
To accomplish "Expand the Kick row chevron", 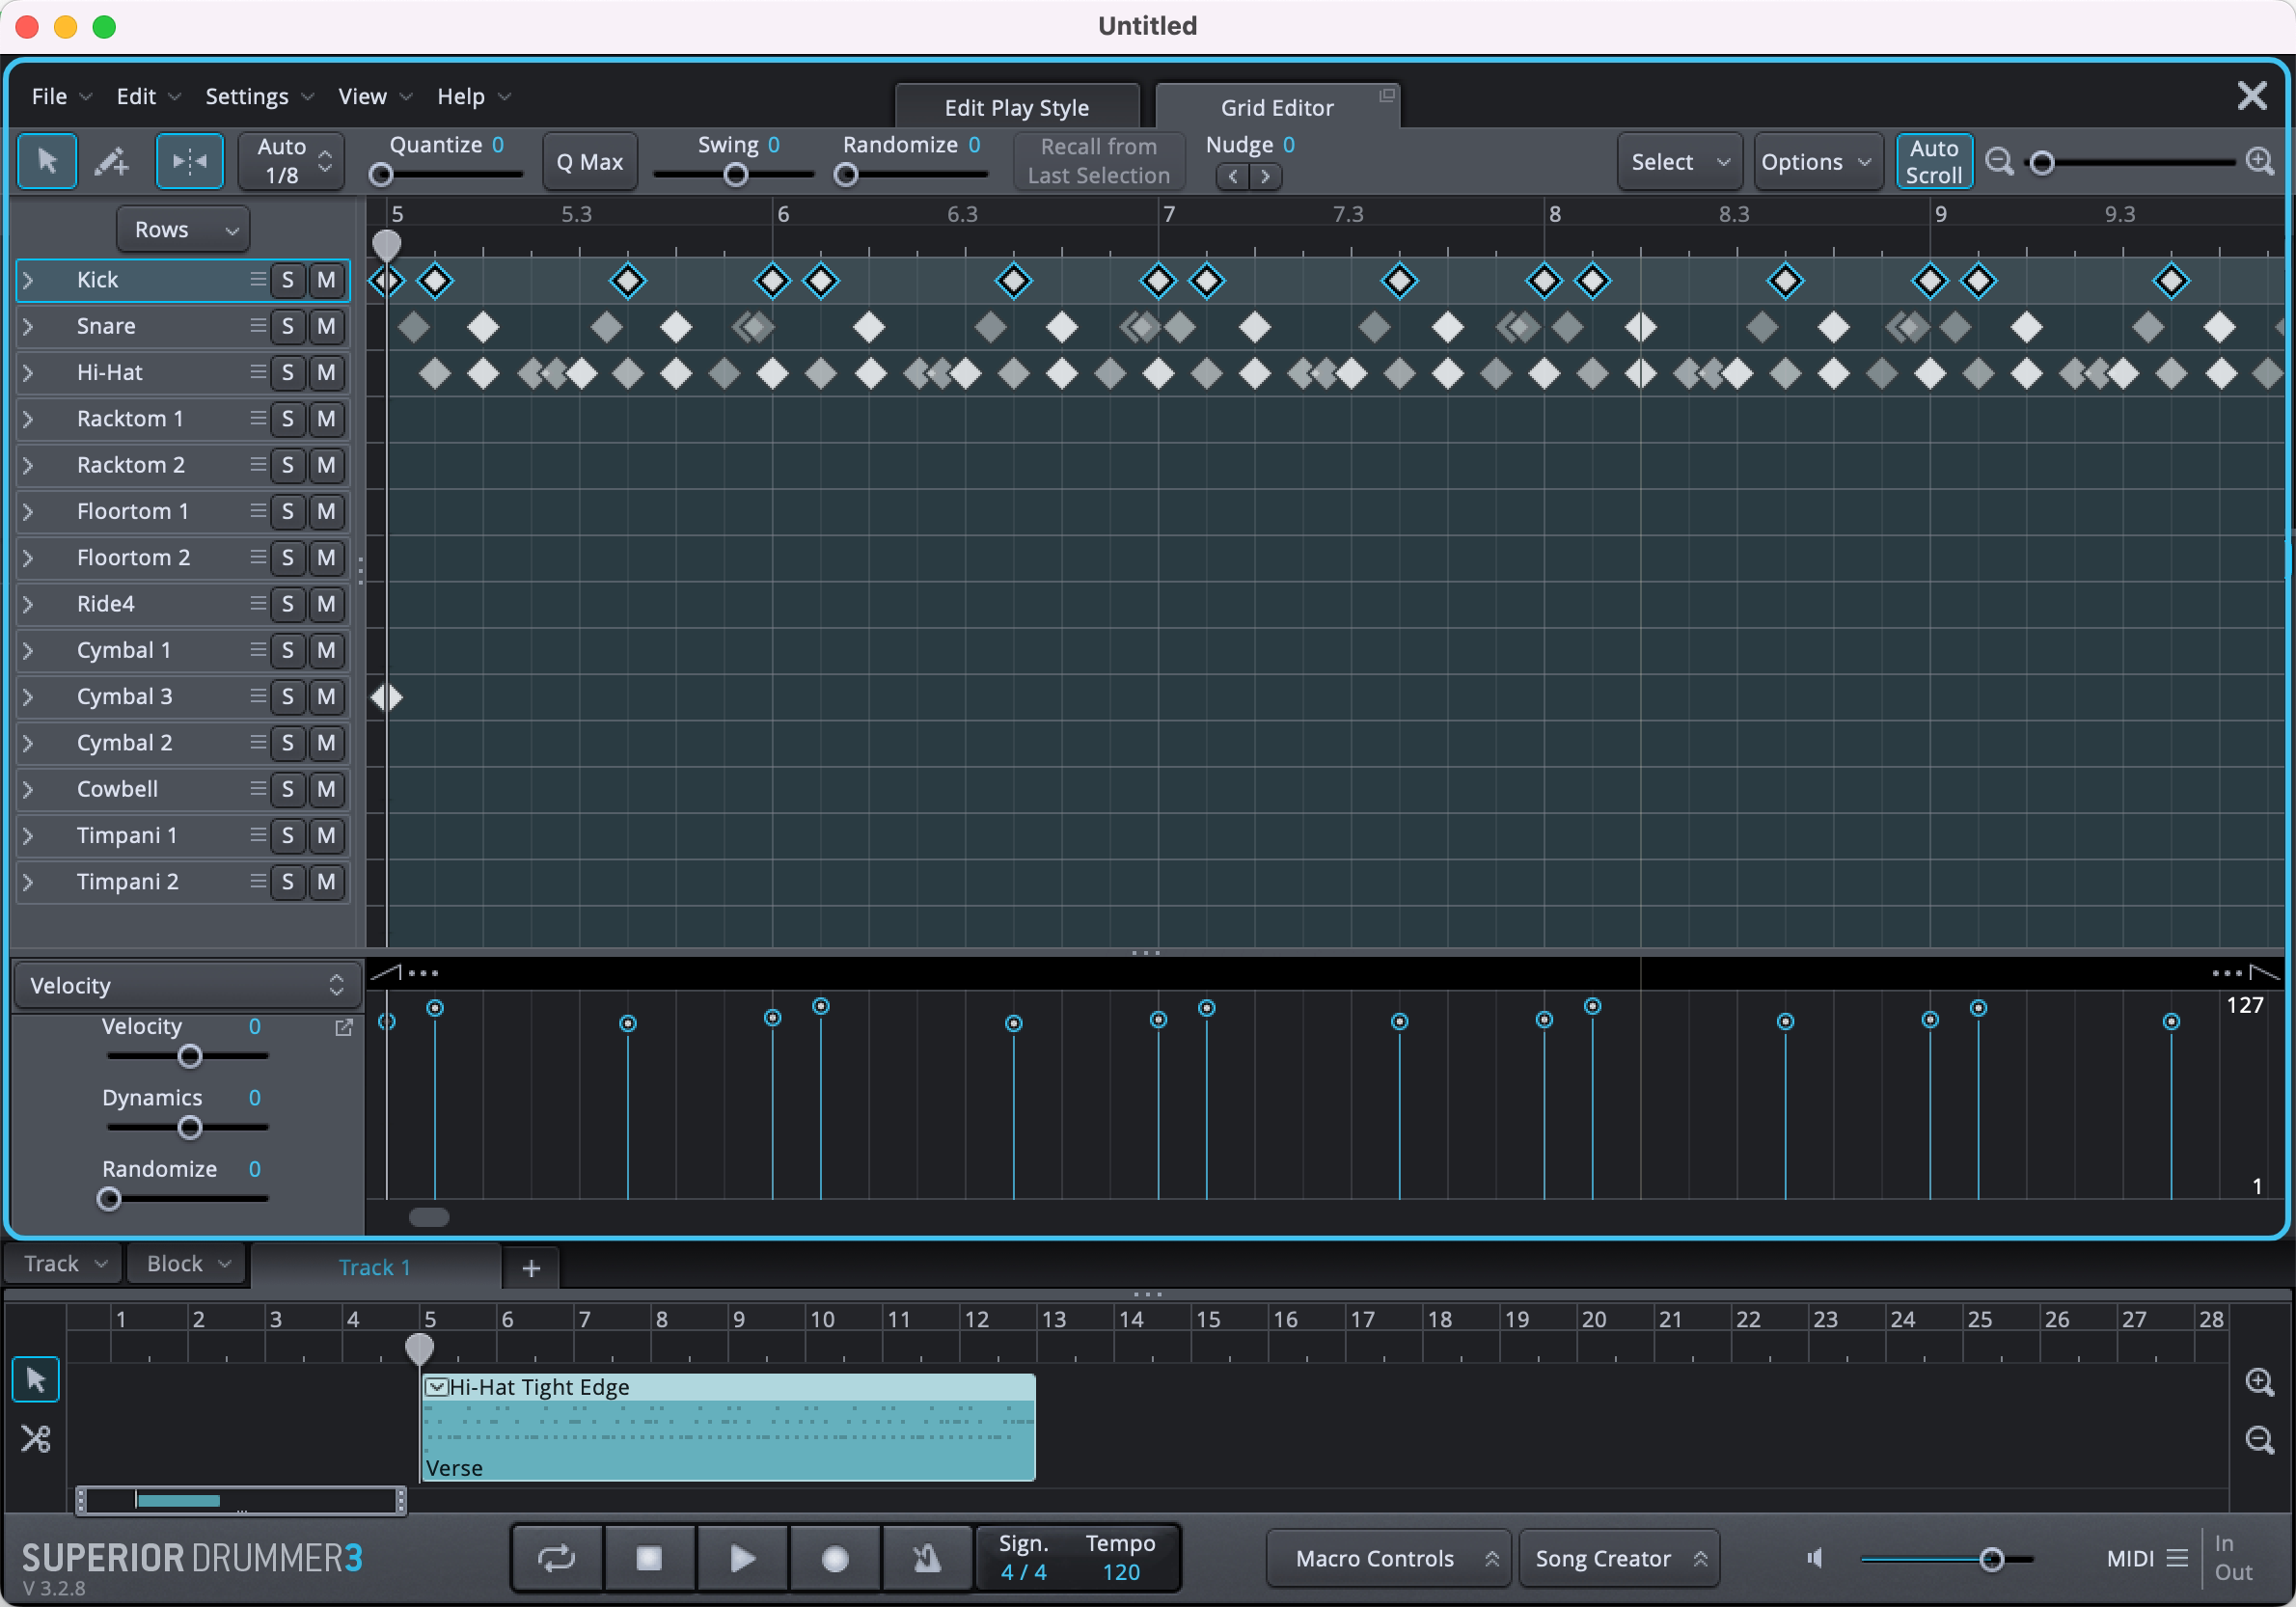I will [28, 281].
